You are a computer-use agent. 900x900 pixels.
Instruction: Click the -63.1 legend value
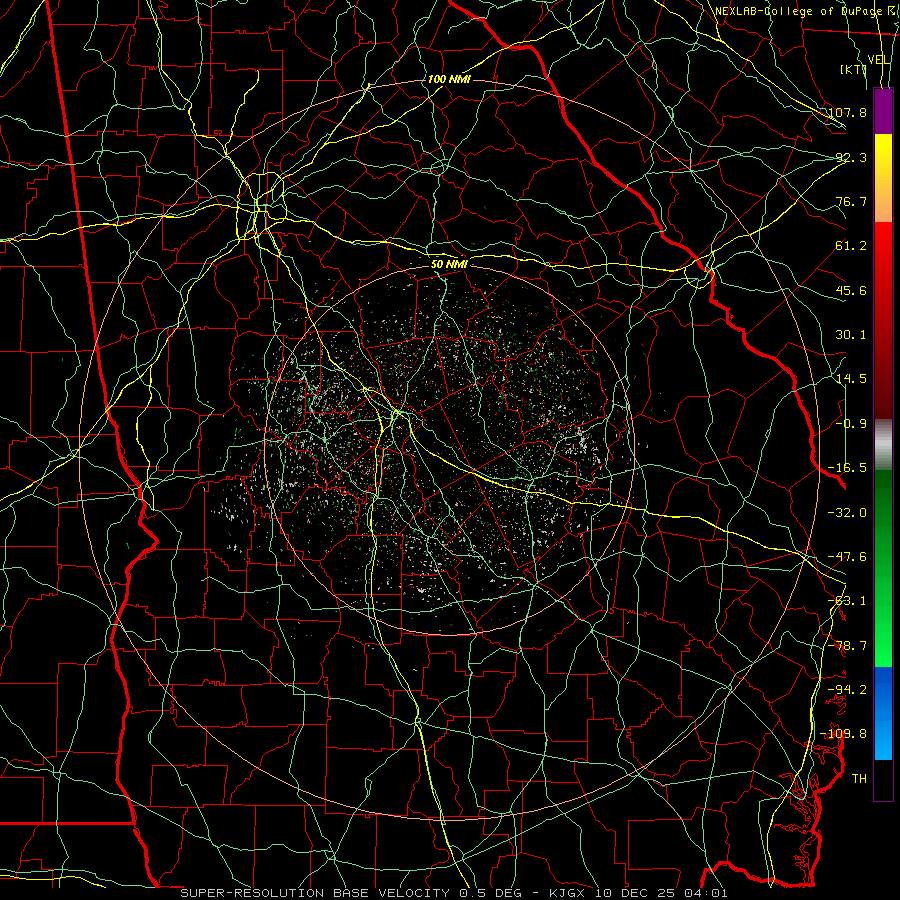click(847, 601)
